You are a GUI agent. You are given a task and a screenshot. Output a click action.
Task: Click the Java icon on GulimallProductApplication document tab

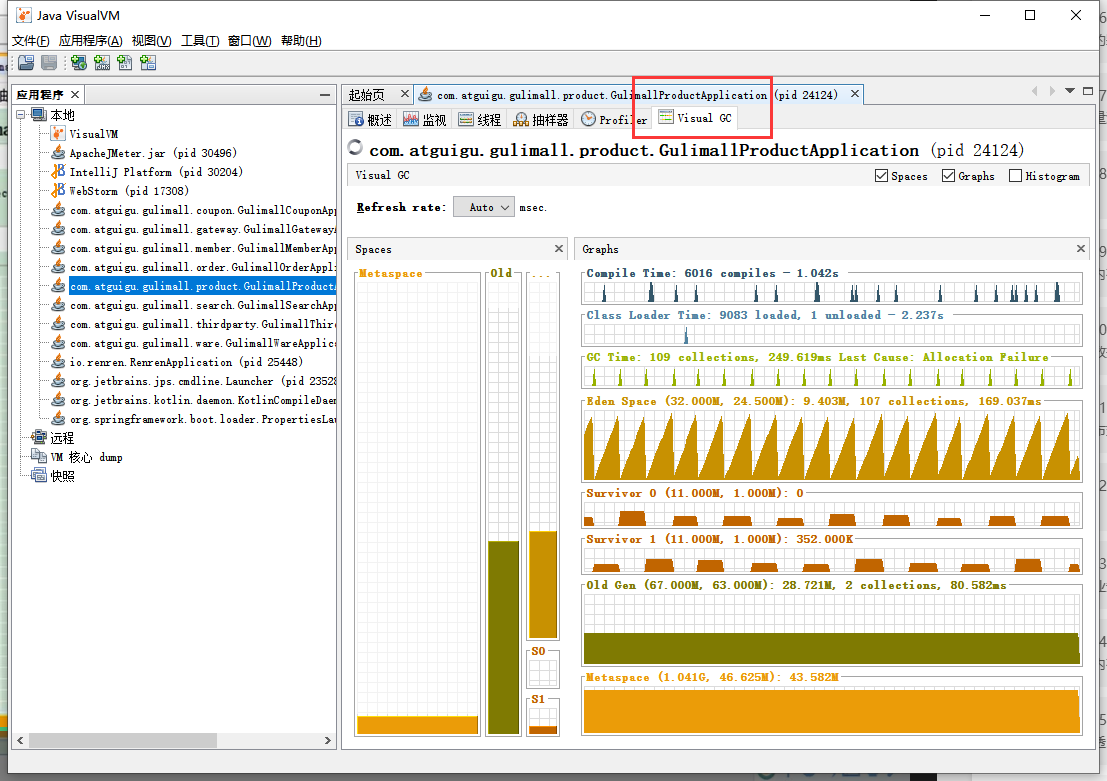point(425,94)
